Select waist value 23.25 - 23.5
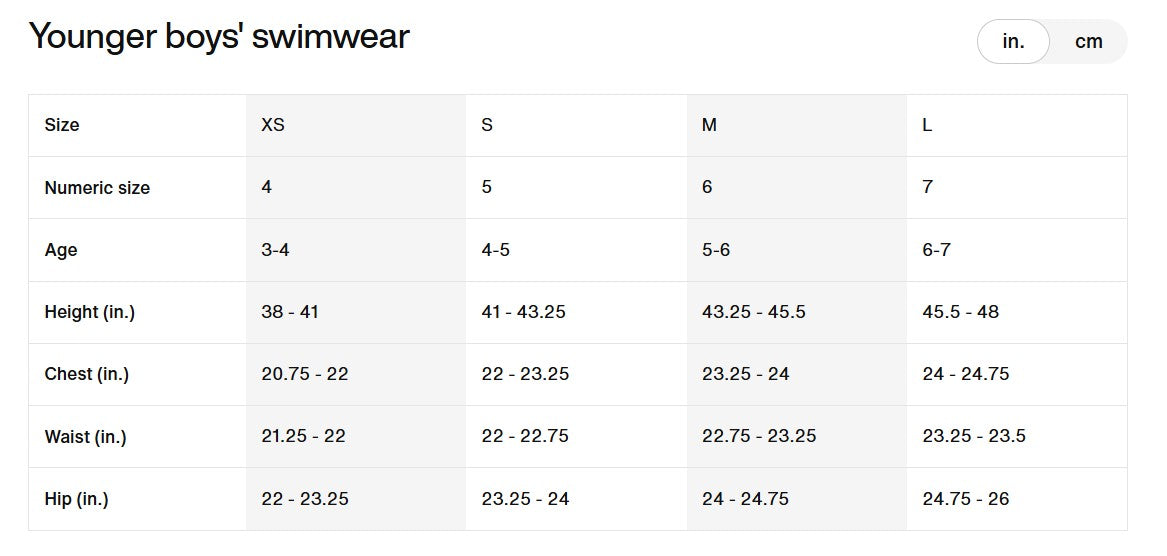Screen dimensions: 1167x556 (x=974, y=437)
